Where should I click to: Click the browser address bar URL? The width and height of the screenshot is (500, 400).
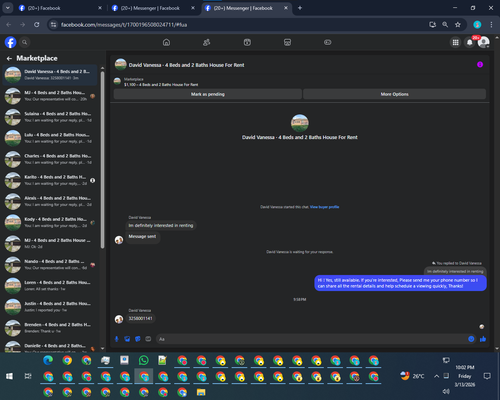click(x=124, y=25)
